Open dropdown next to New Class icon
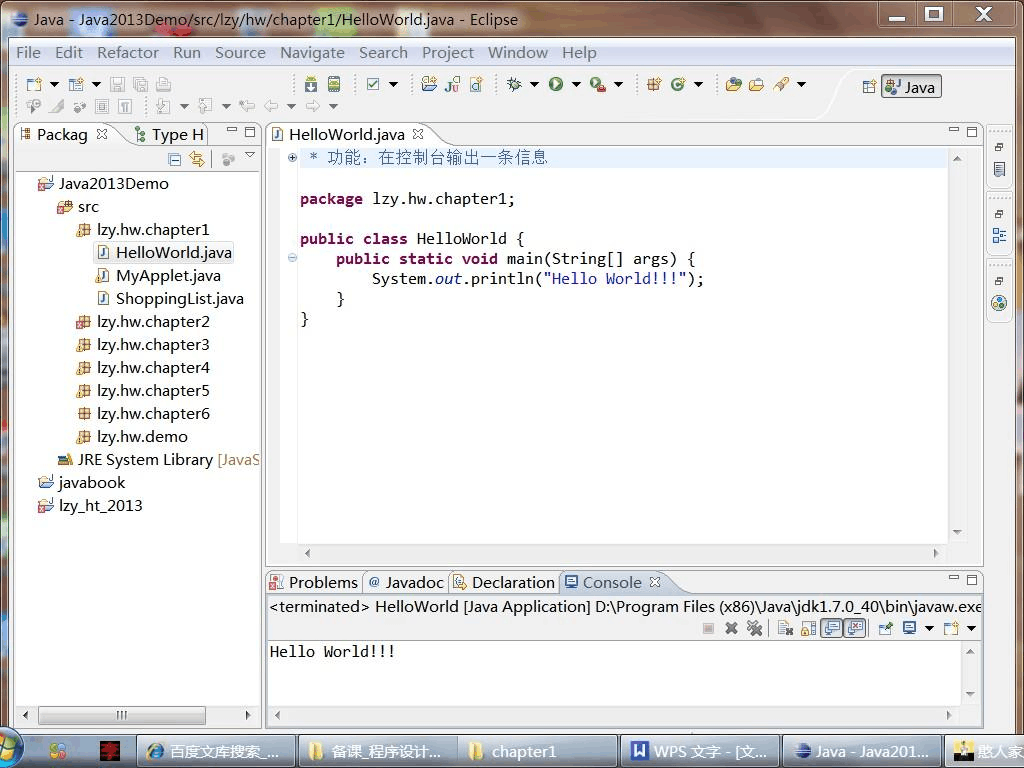 tap(698, 84)
